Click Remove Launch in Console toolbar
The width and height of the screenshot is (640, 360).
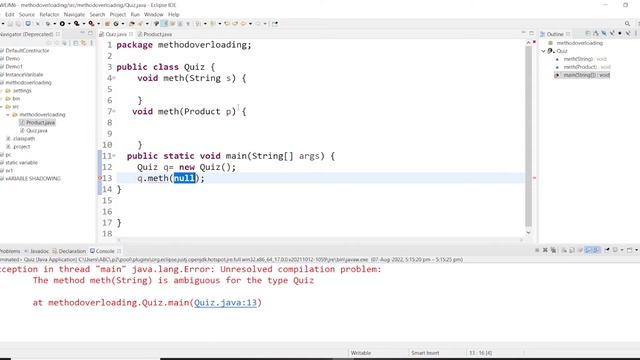tap(545, 250)
